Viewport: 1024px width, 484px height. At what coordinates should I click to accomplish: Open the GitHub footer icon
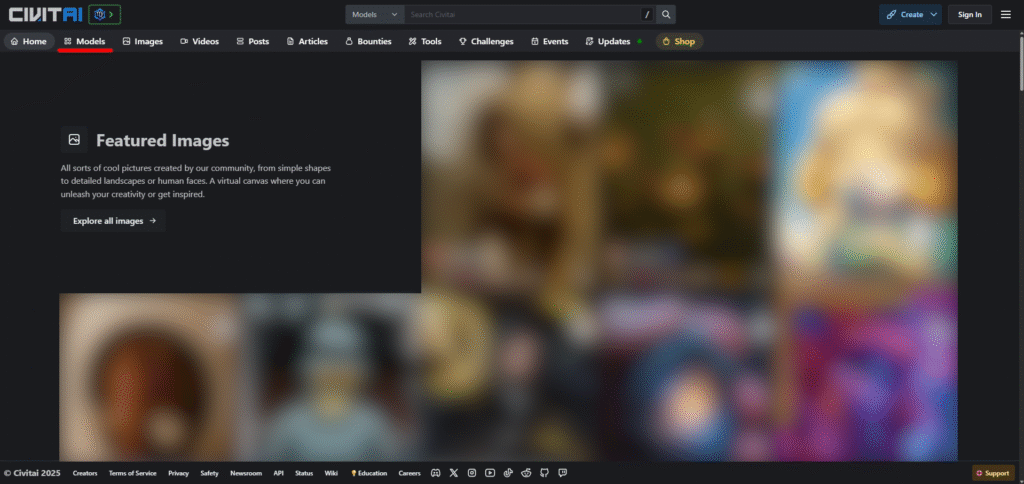click(544, 473)
